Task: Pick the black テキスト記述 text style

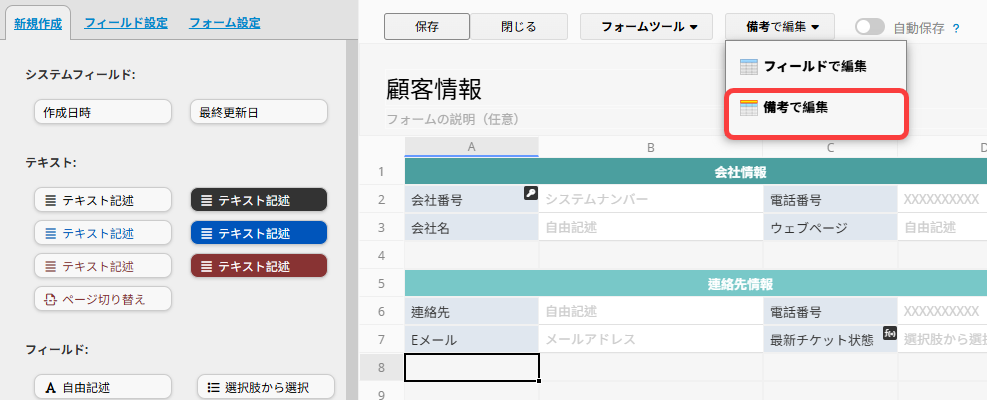Action: click(x=259, y=200)
